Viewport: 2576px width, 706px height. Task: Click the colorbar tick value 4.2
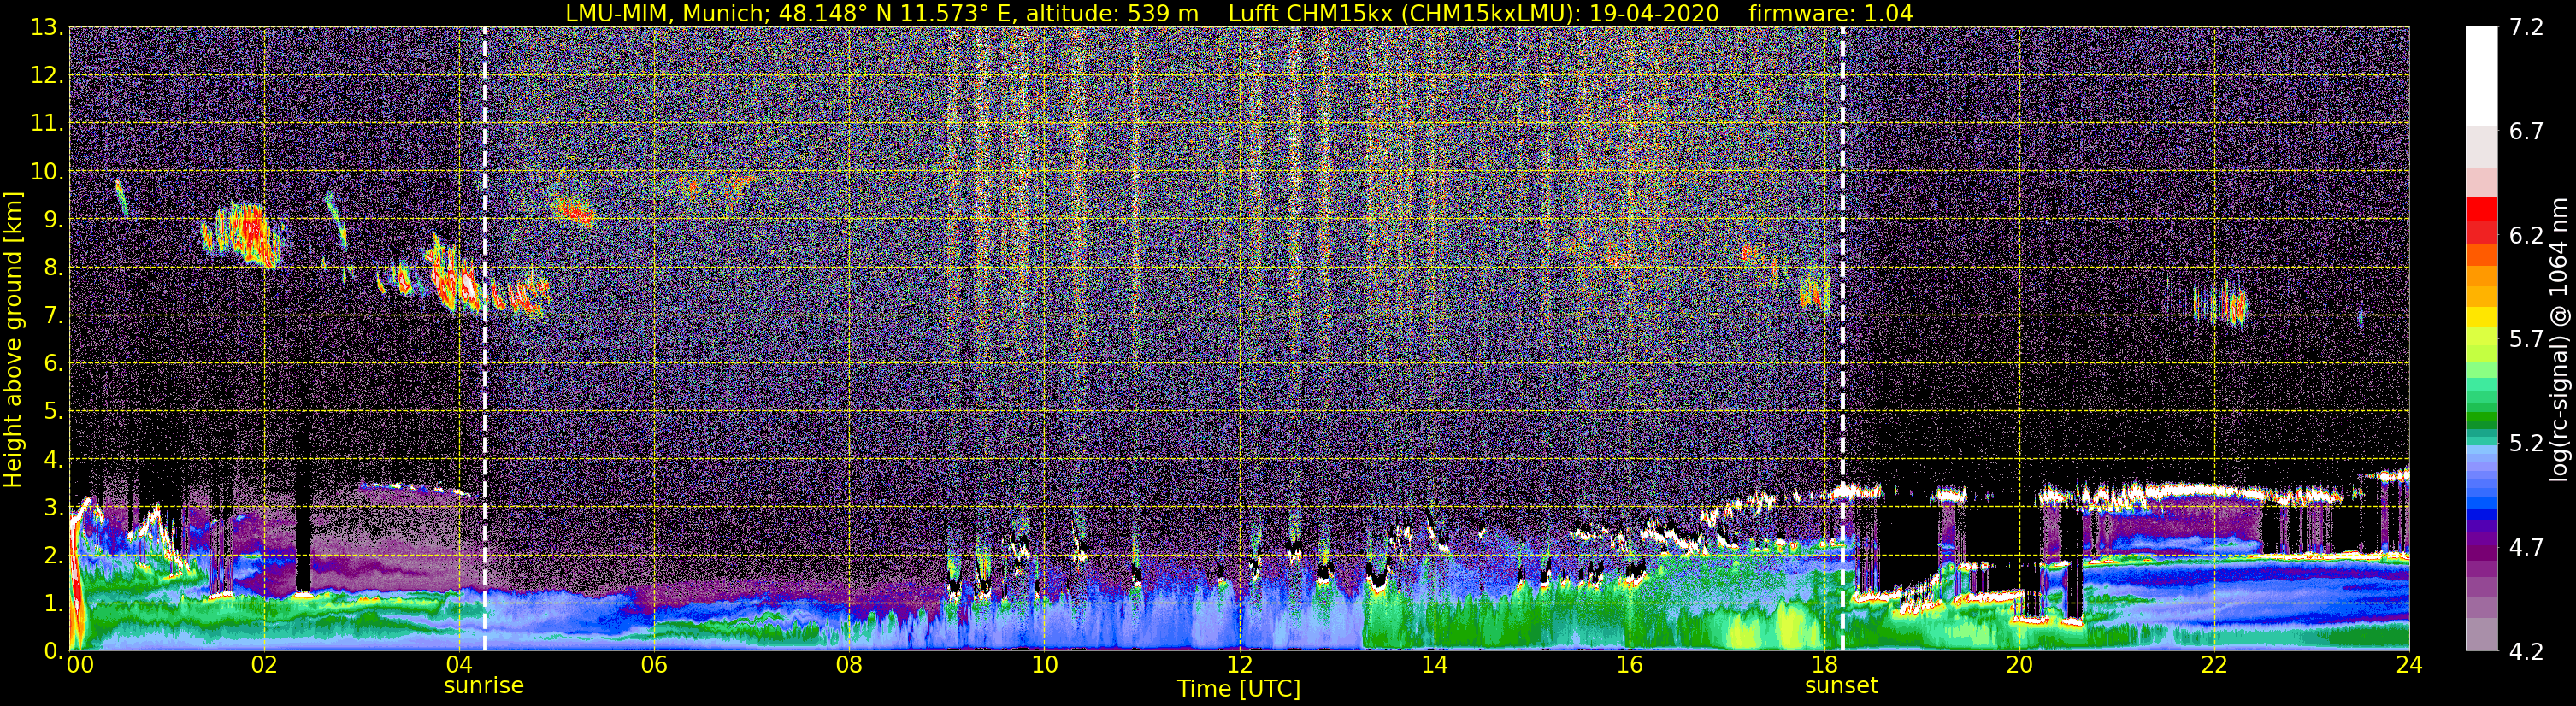[x=2526, y=651]
